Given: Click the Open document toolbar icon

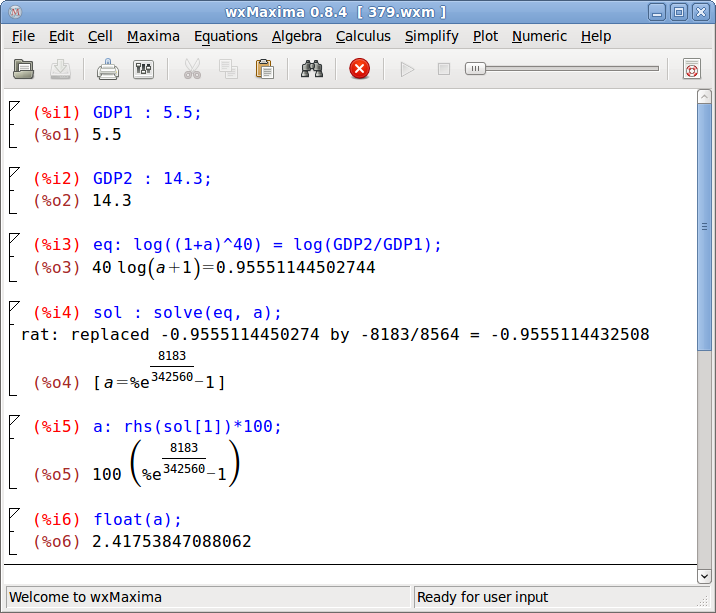Looking at the screenshot, I should [x=23, y=69].
